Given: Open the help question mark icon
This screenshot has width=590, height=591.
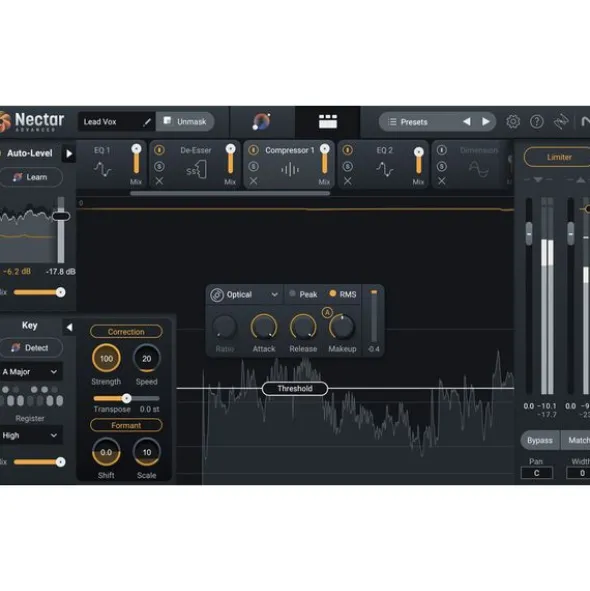Looking at the screenshot, I should [536, 122].
